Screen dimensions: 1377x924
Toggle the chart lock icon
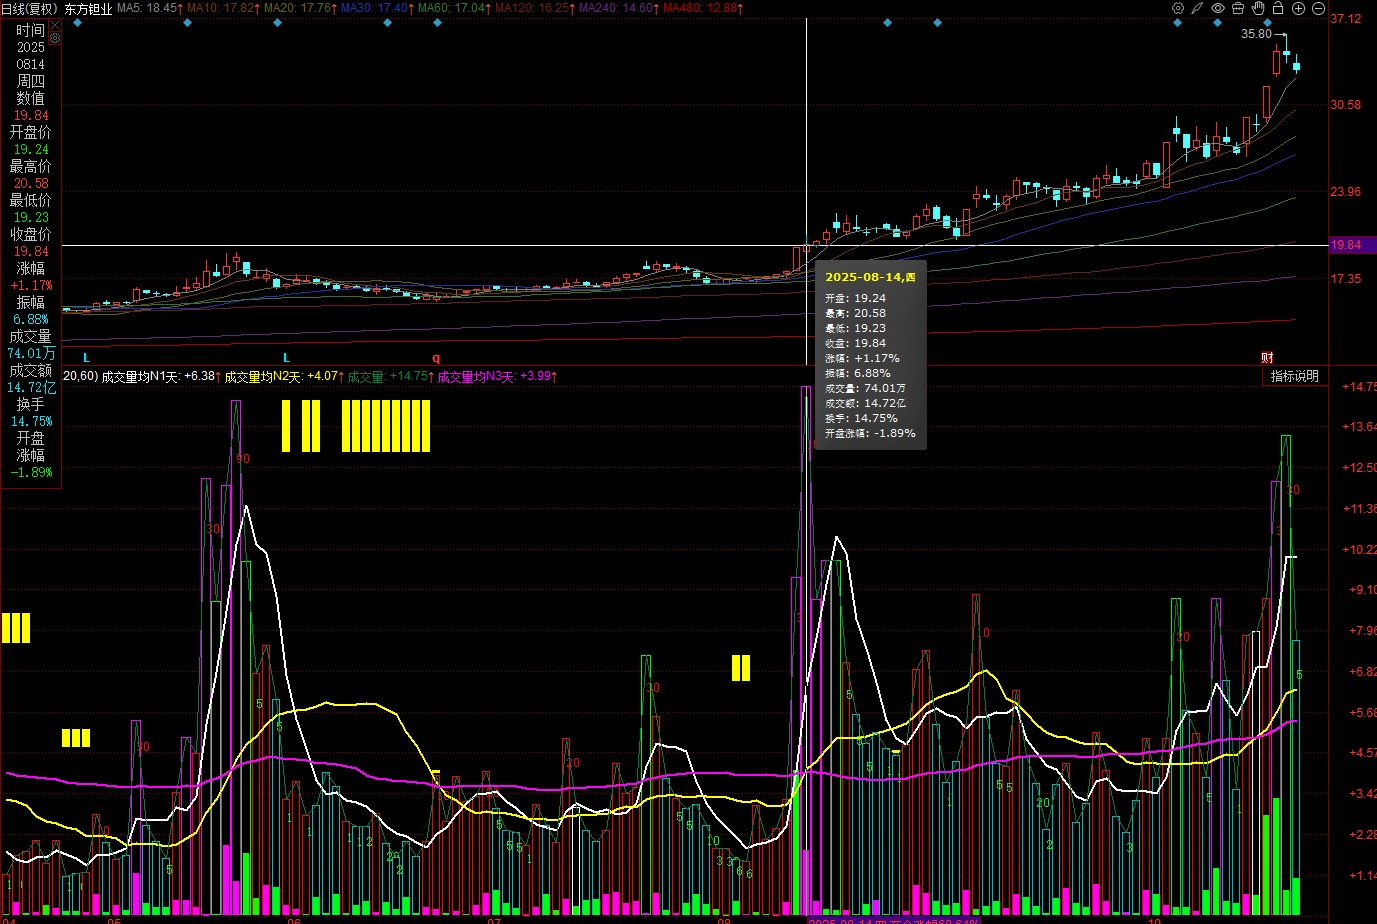pyautogui.click(x=1278, y=8)
